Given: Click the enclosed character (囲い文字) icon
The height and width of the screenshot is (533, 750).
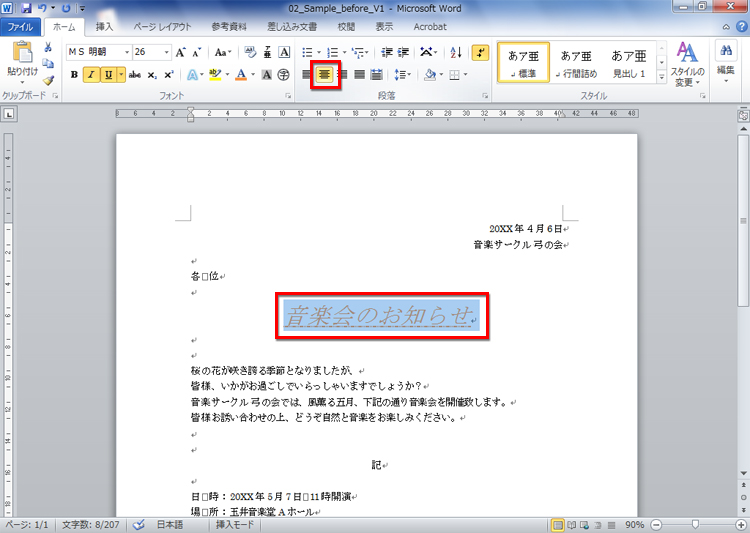Looking at the screenshot, I should click(x=284, y=75).
